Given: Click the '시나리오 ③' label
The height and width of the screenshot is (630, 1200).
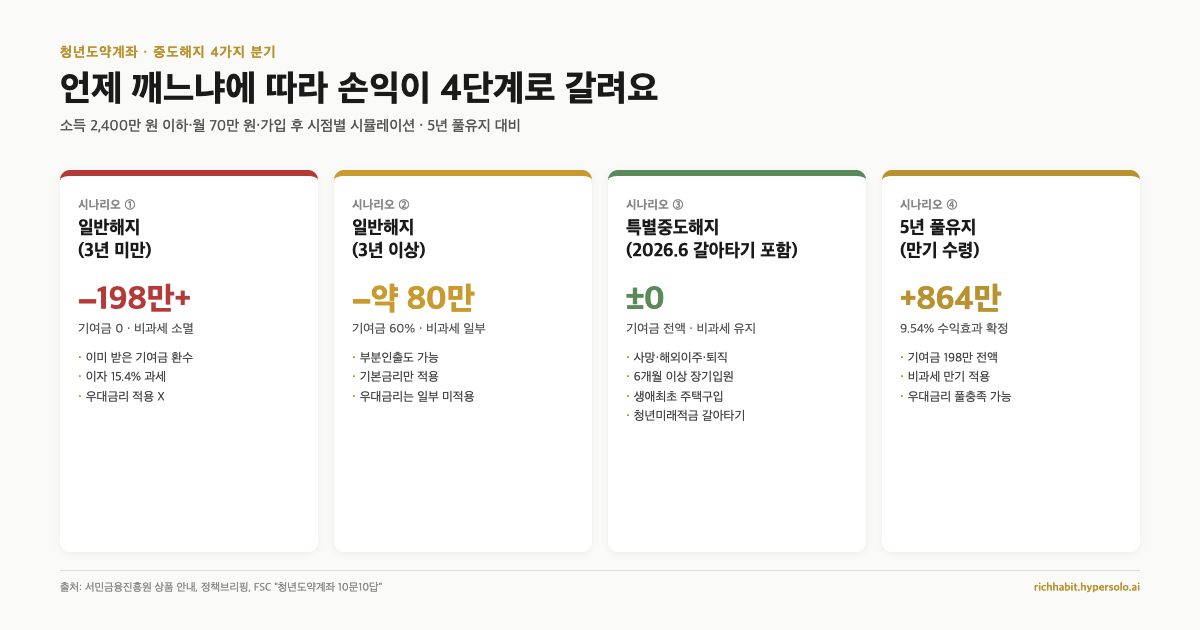Looking at the screenshot, I should pos(655,204).
